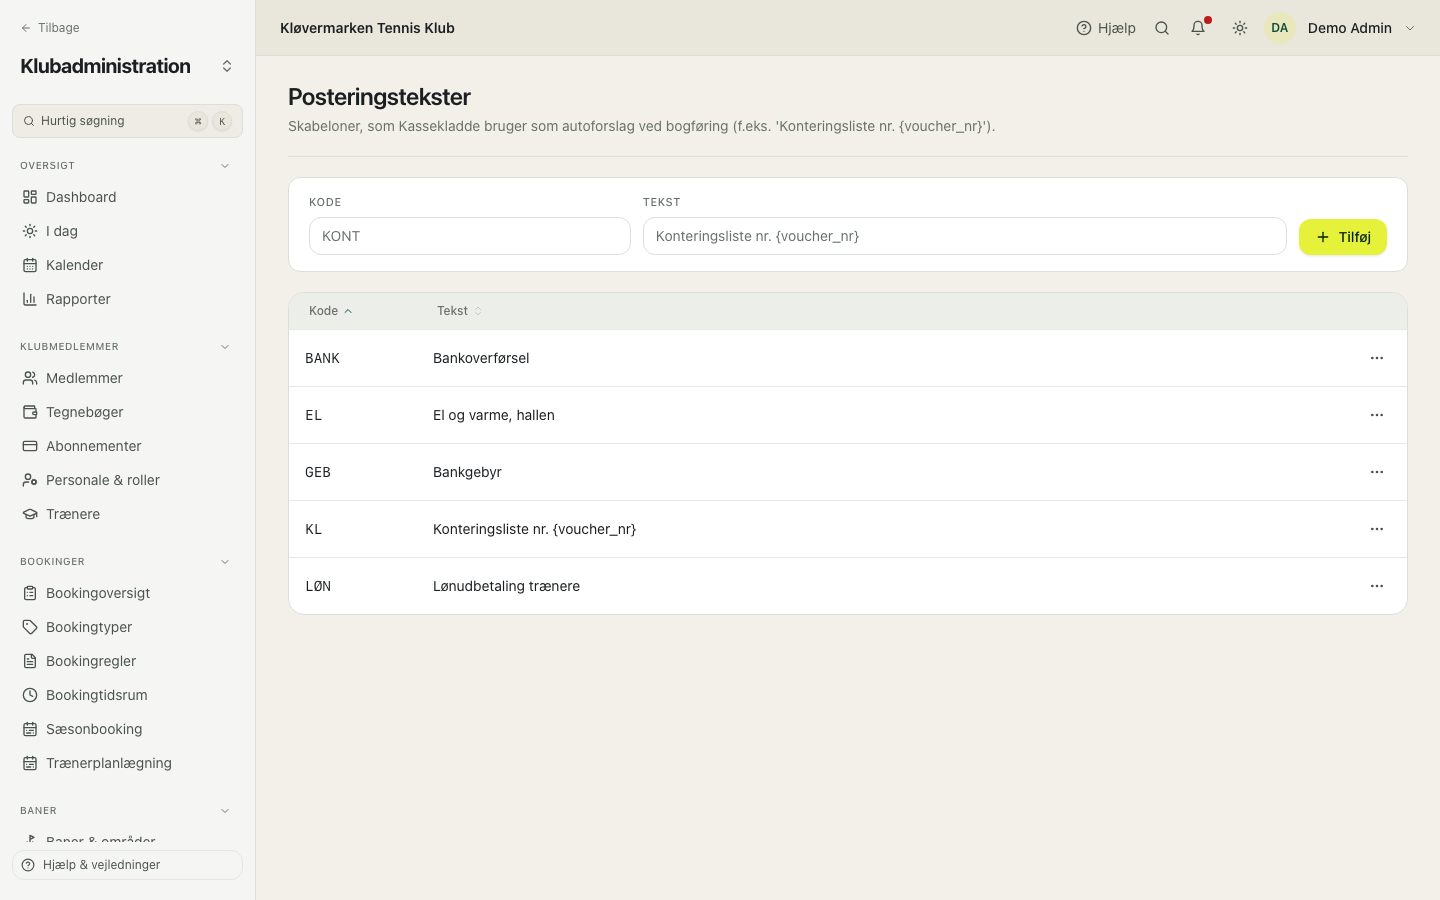Image resolution: width=1440 pixels, height=900 pixels.
Task: Click Personale & roller icon
Action: (x=30, y=480)
